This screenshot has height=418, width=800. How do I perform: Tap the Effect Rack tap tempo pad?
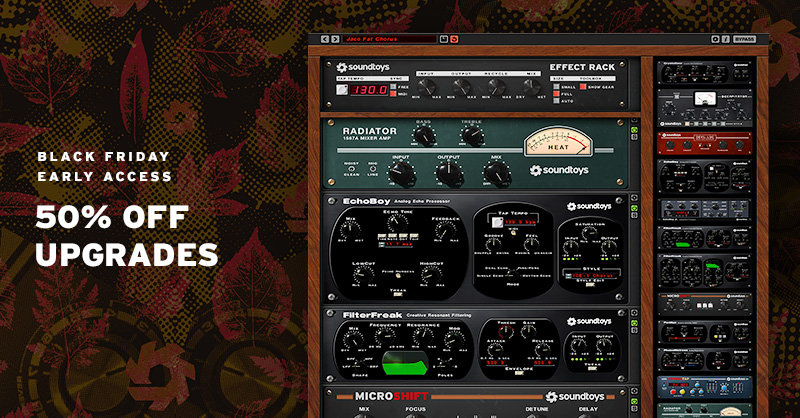pos(342,90)
